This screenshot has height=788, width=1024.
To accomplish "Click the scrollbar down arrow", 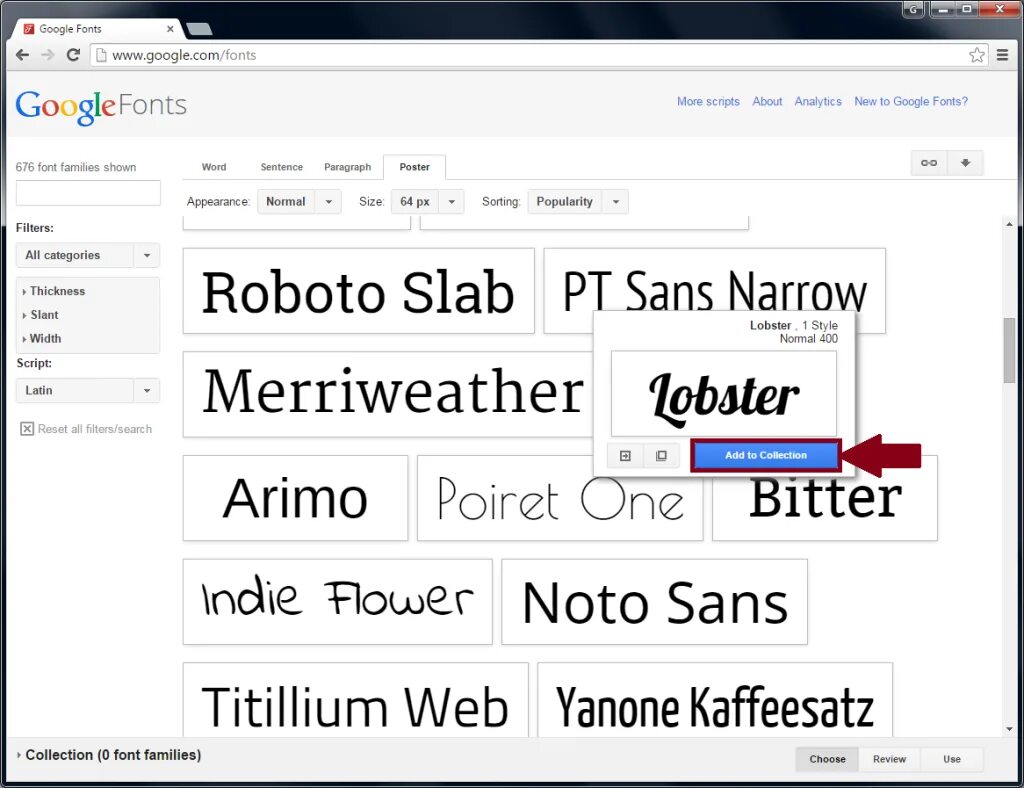I will tap(1010, 729).
